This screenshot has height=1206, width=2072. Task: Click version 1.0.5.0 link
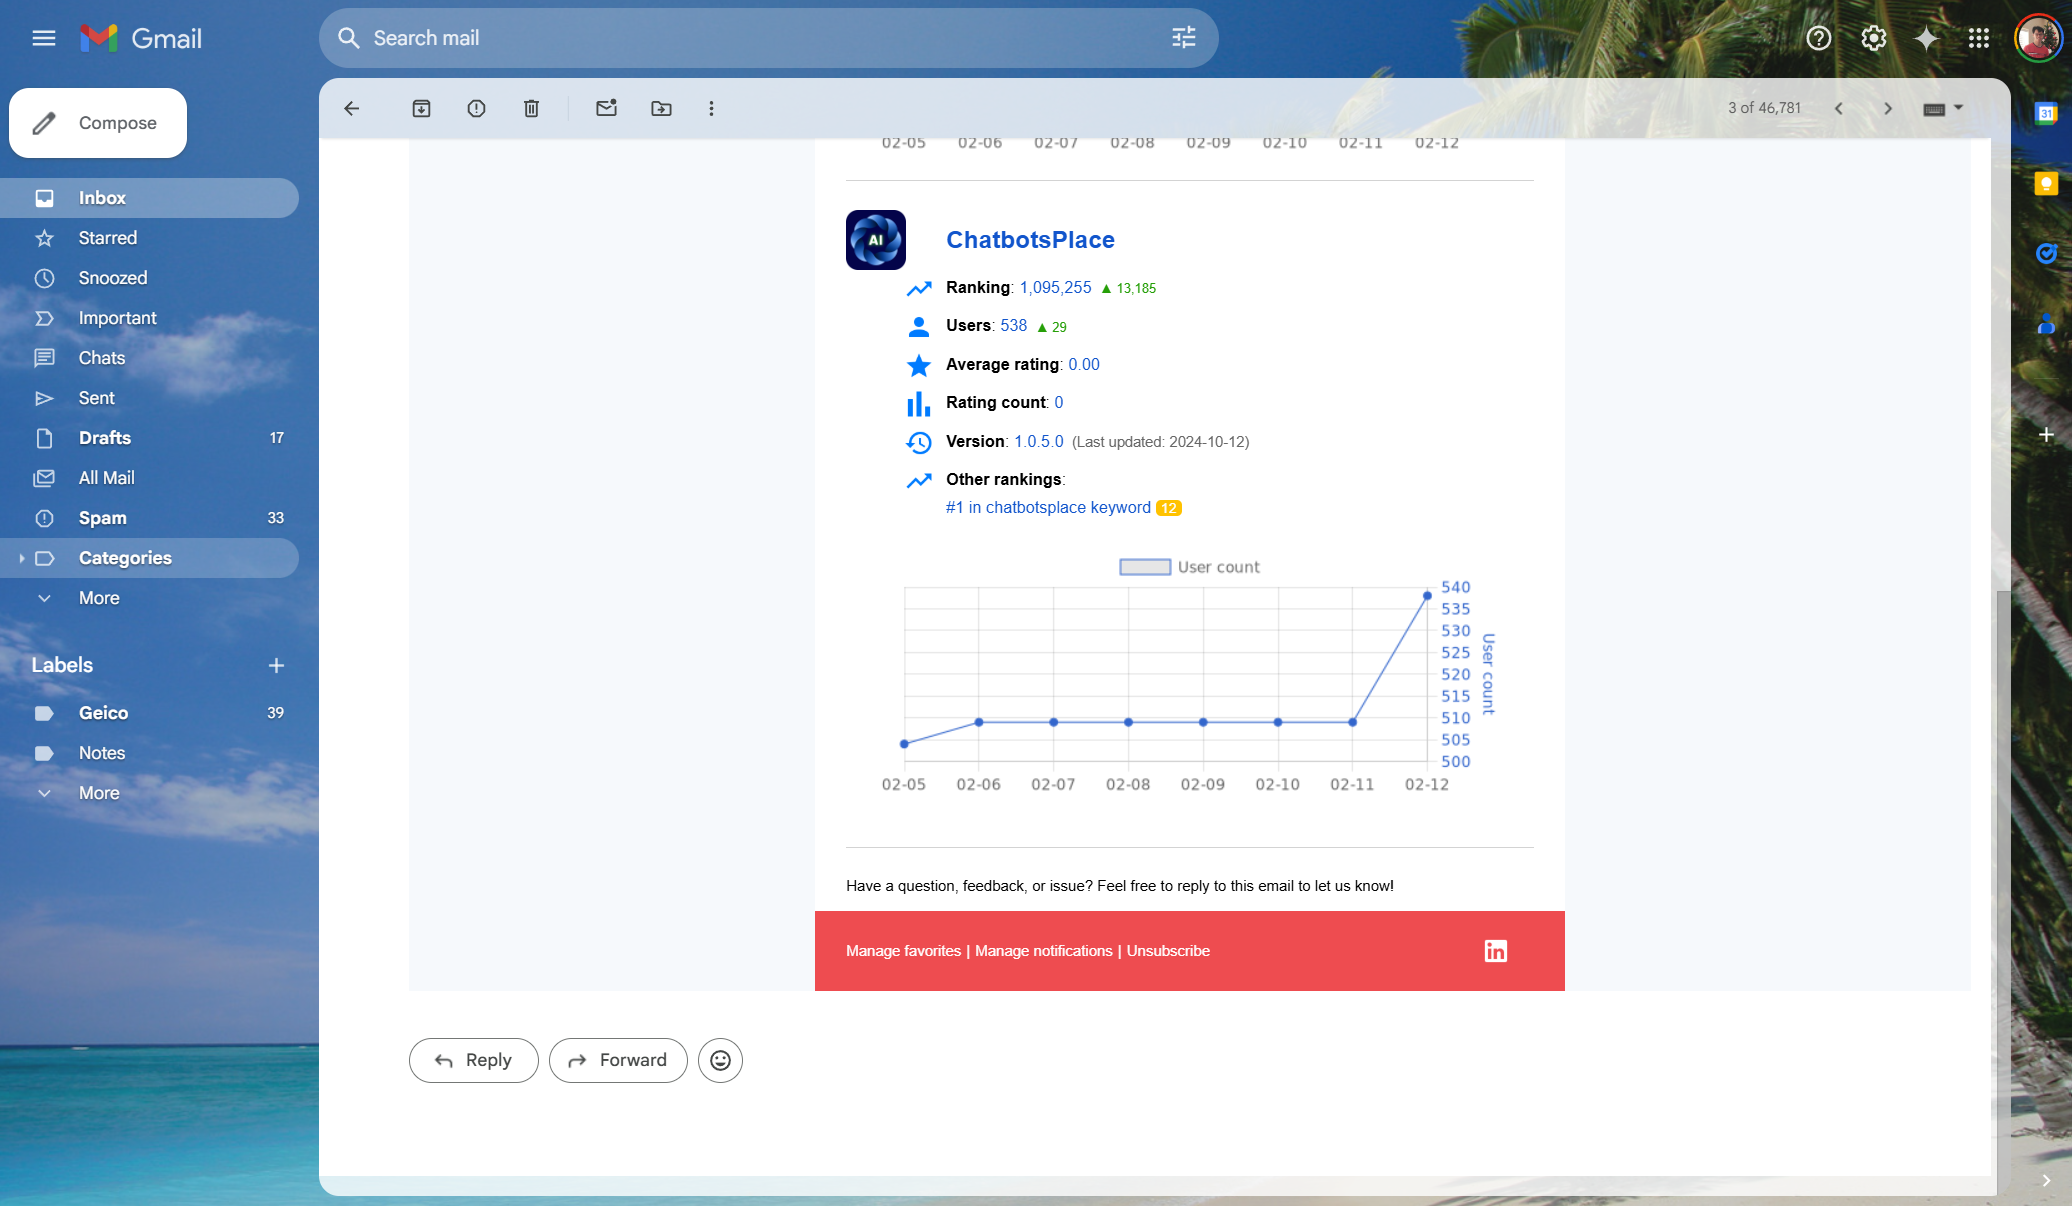[1039, 442]
